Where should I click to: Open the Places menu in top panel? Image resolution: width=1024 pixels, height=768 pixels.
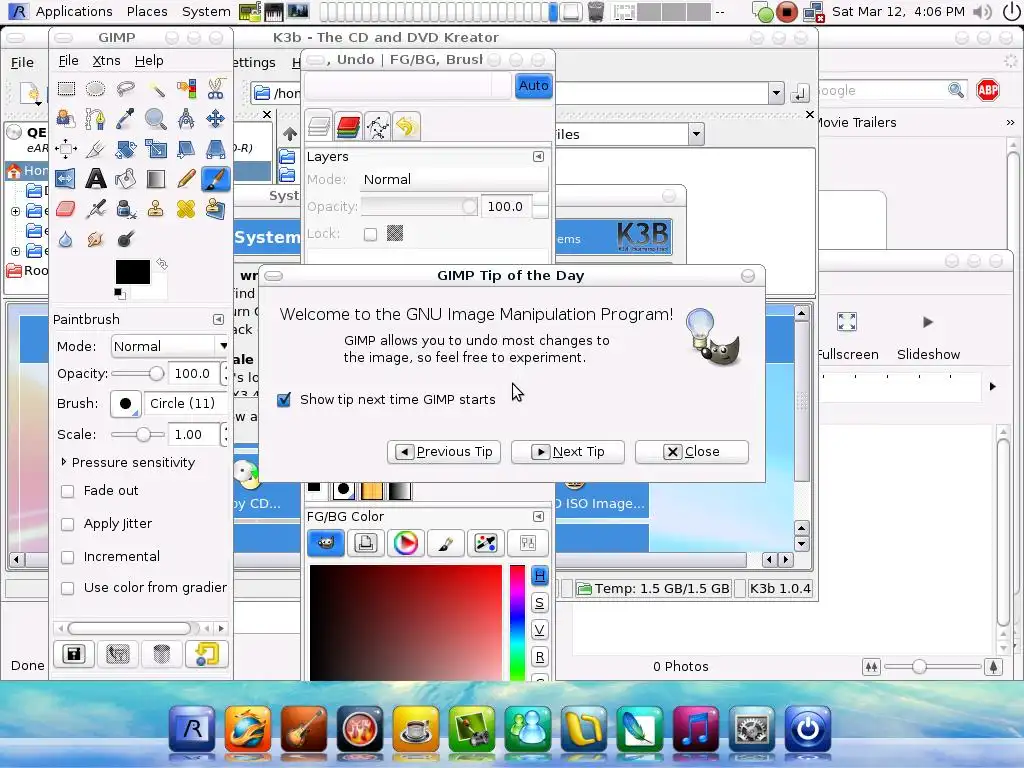tap(147, 11)
